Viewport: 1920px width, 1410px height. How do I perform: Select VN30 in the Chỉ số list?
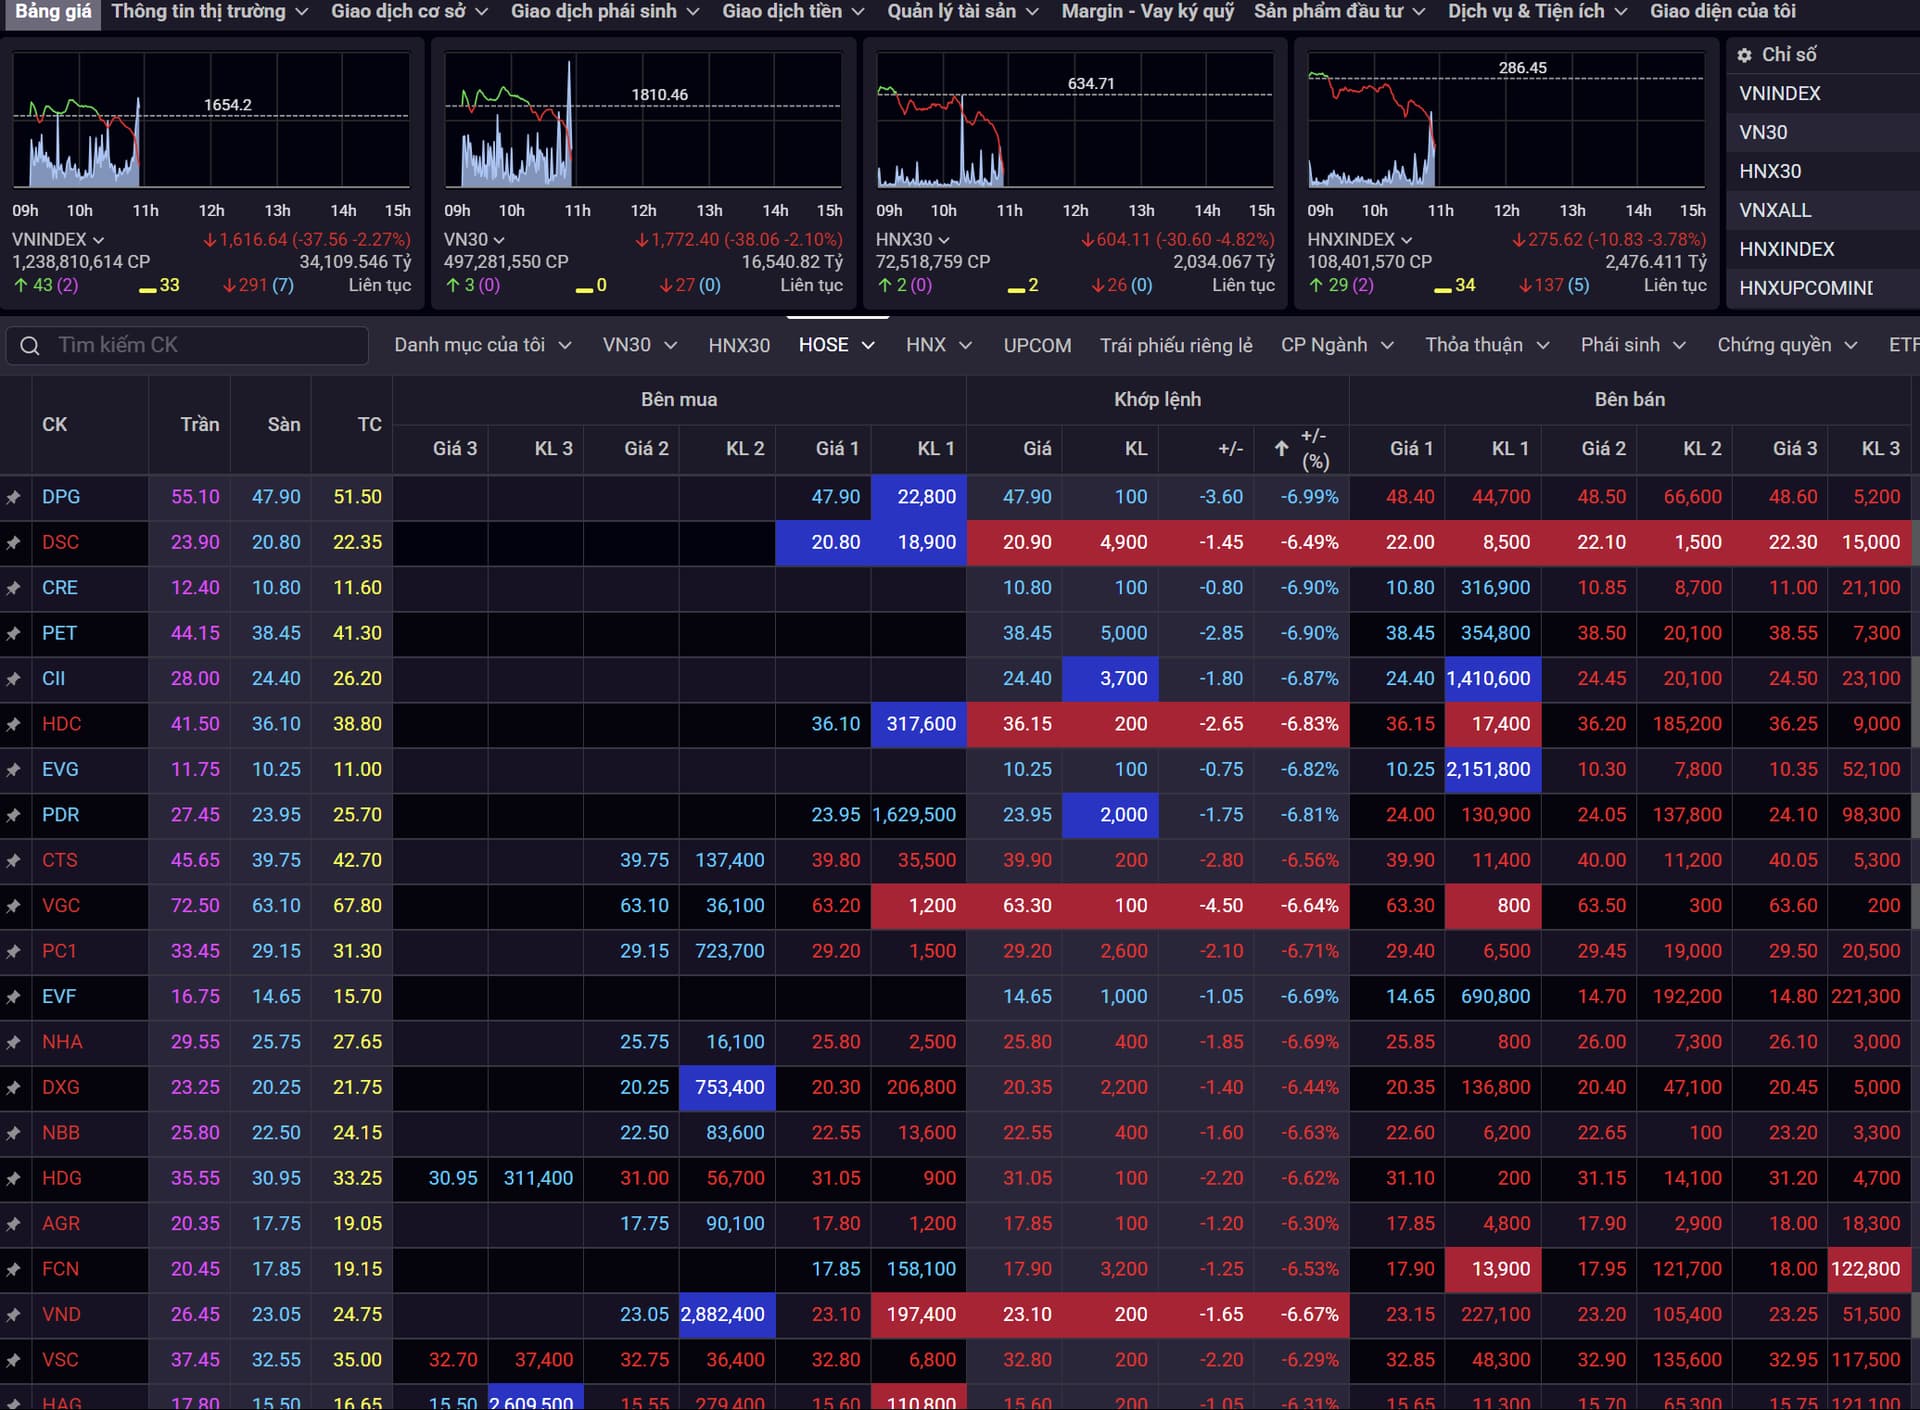tap(1763, 132)
